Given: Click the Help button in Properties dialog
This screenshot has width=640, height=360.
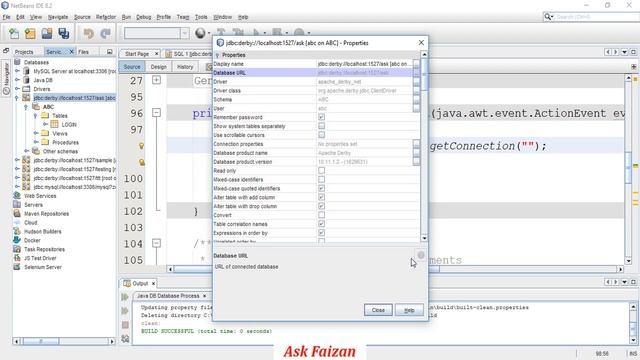Looking at the screenshot, I should point(409,310).
